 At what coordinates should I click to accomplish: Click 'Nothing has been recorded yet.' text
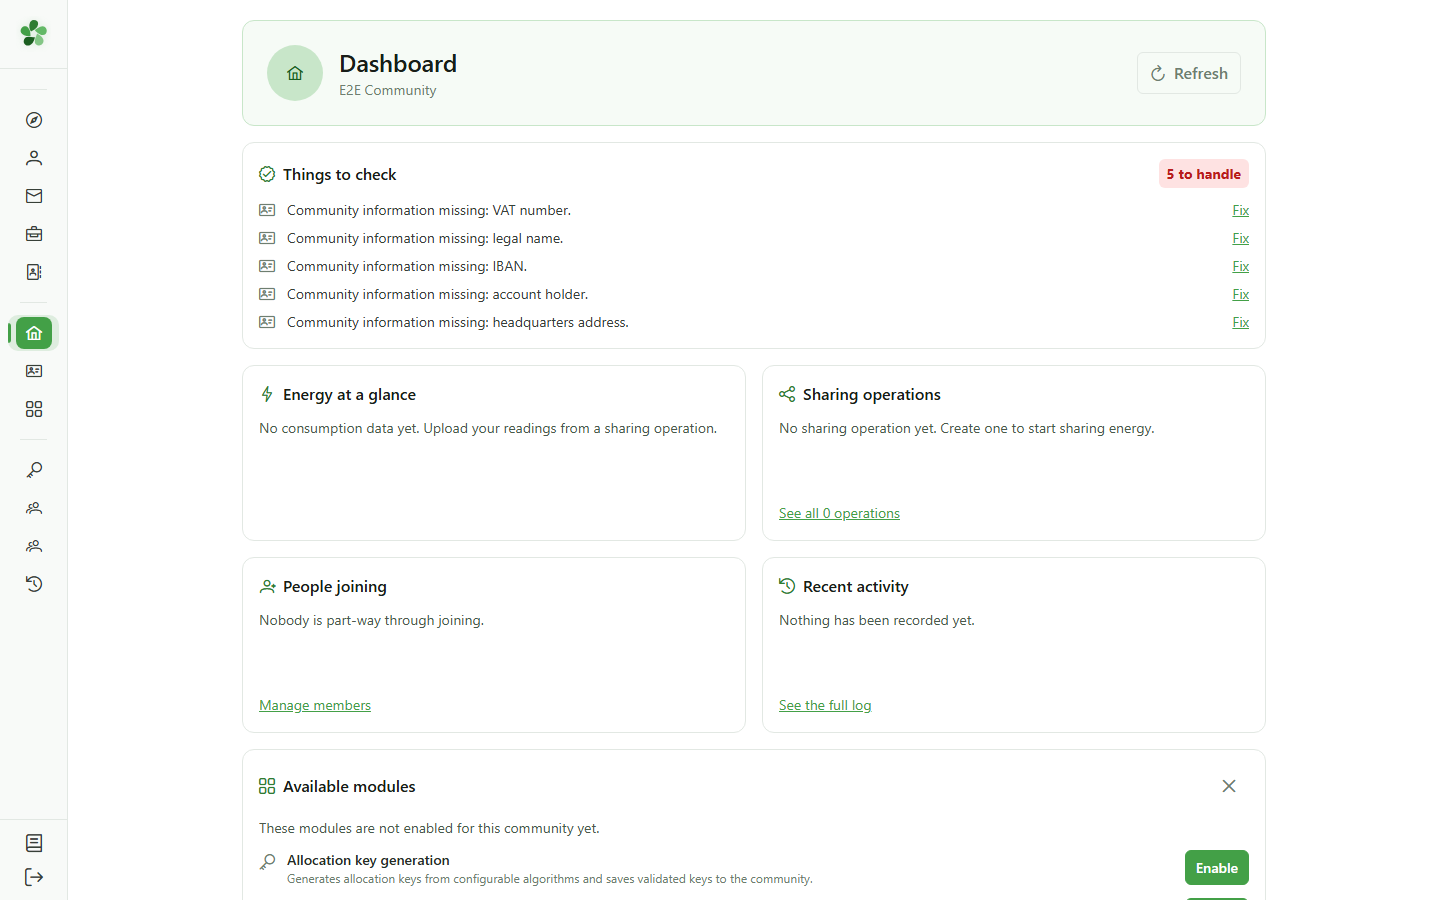click(877, 620)
